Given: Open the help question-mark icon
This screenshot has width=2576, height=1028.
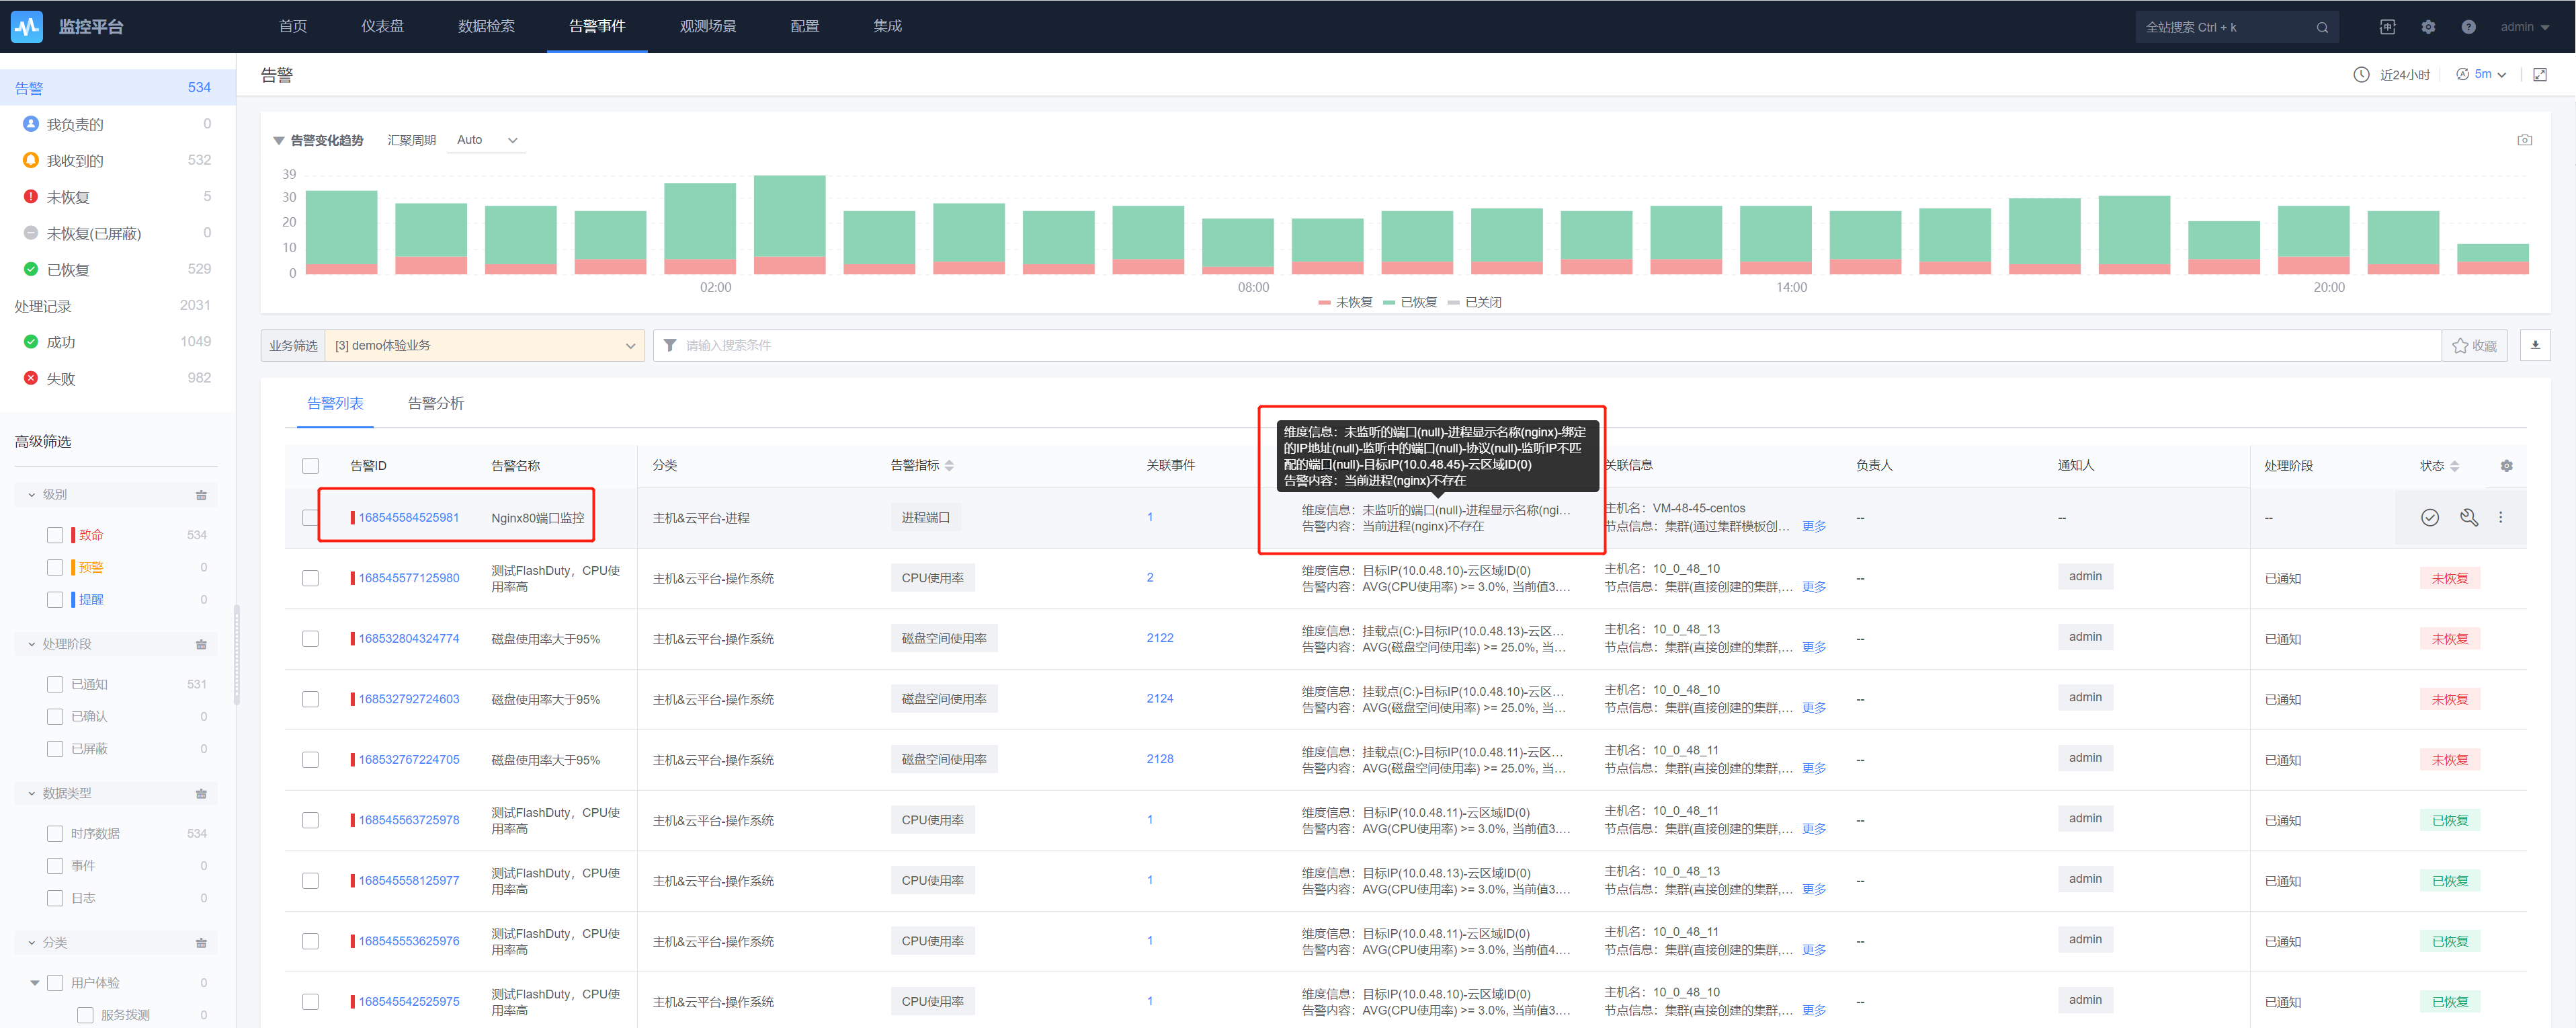Looking at the screenshot, I should (2468, 27).
